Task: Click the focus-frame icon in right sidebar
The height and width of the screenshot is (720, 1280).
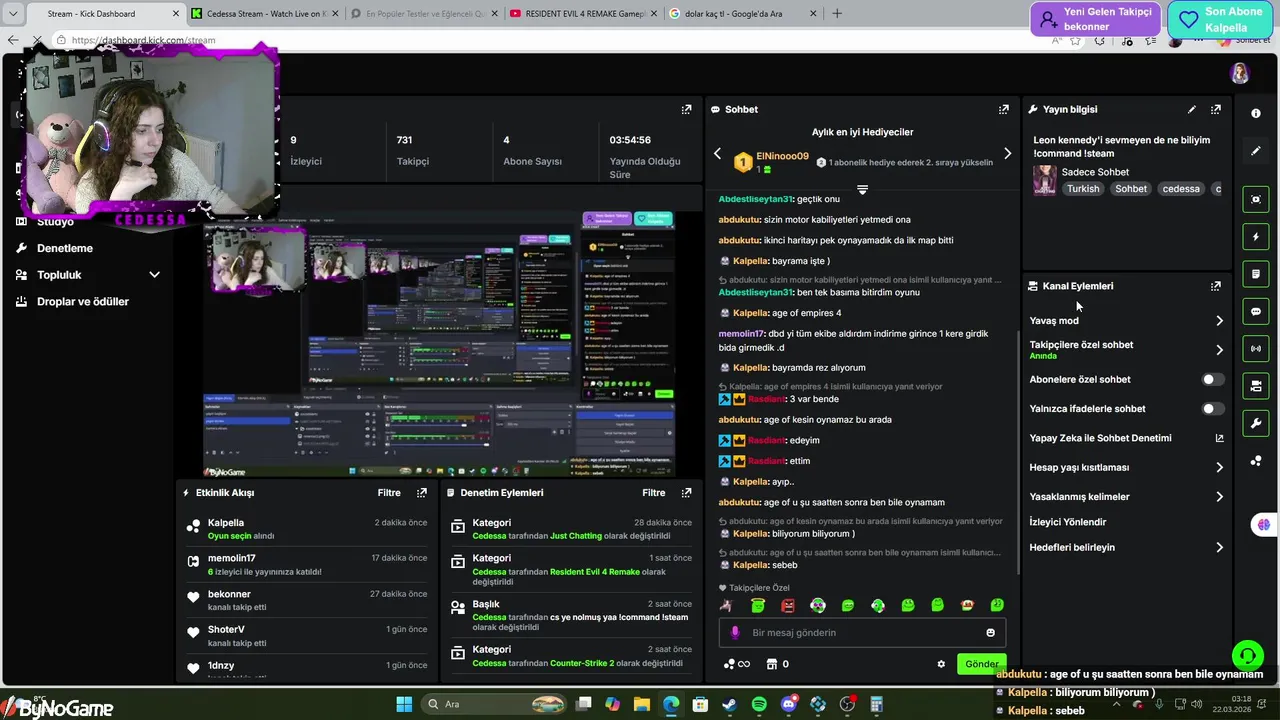Action: pyautogui.click(x=1256, y=200)
